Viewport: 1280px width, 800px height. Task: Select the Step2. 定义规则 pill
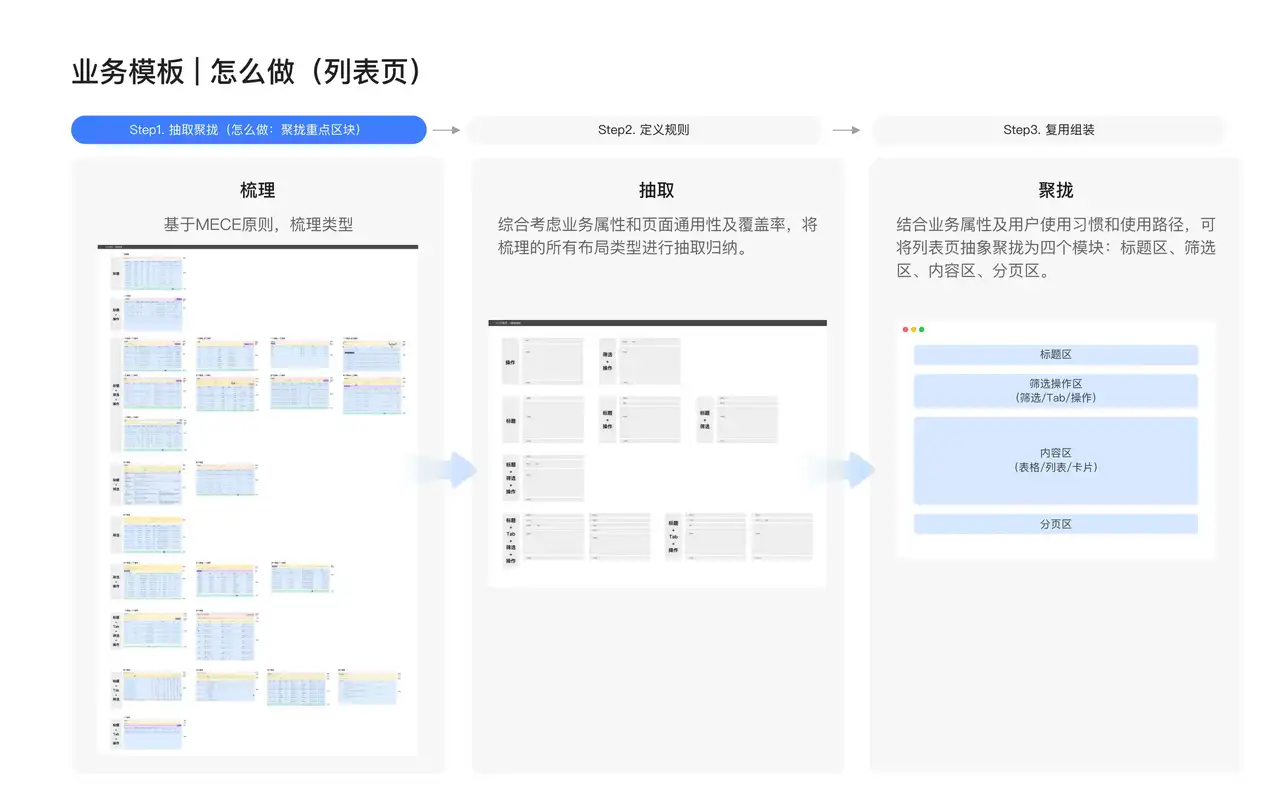pyautogui.click(x=644, y=130)
